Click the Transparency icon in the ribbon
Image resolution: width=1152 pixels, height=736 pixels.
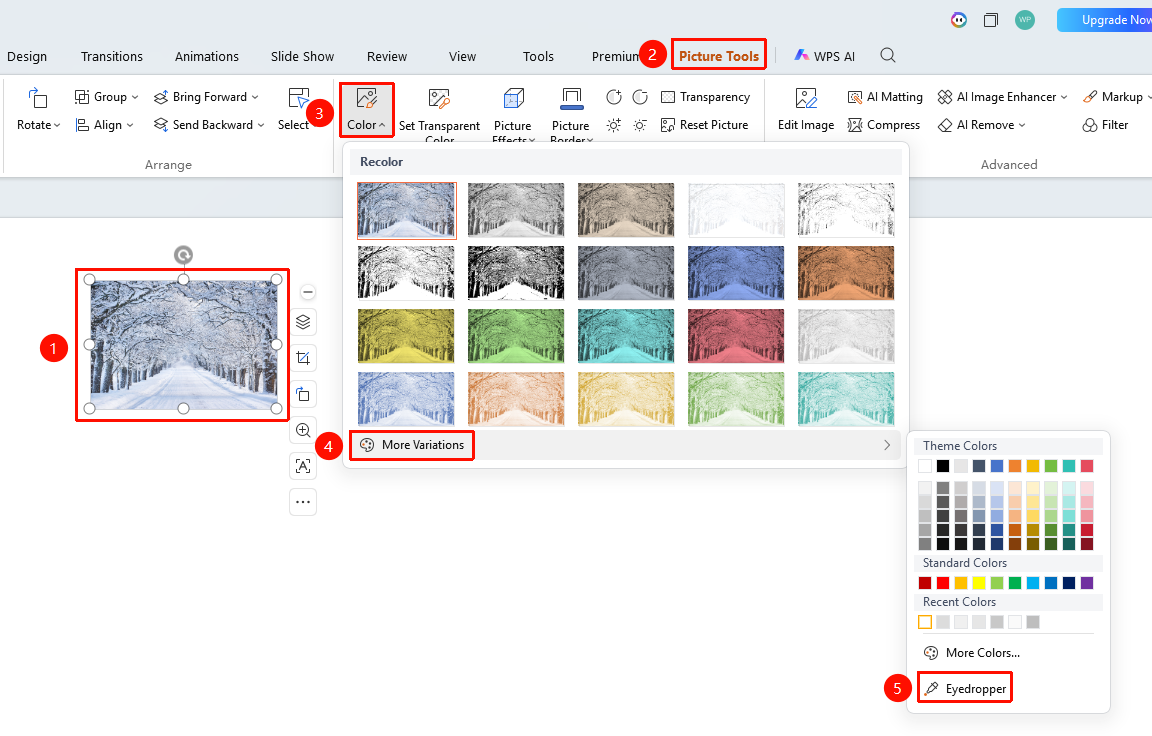click(x=668, y=97)
